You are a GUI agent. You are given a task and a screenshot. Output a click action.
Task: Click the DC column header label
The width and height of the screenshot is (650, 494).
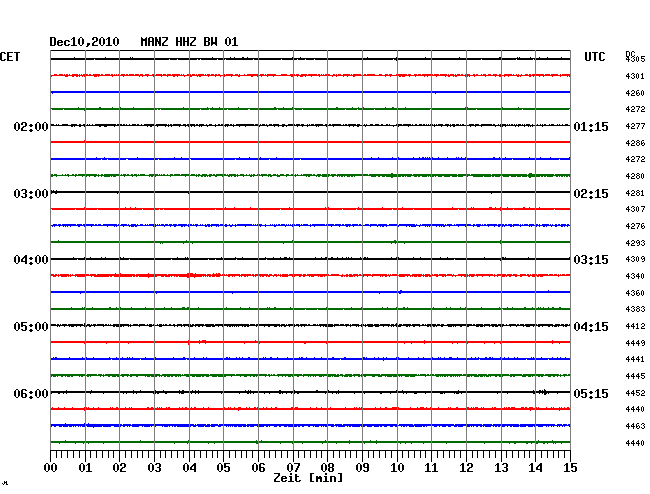(630, 53)
